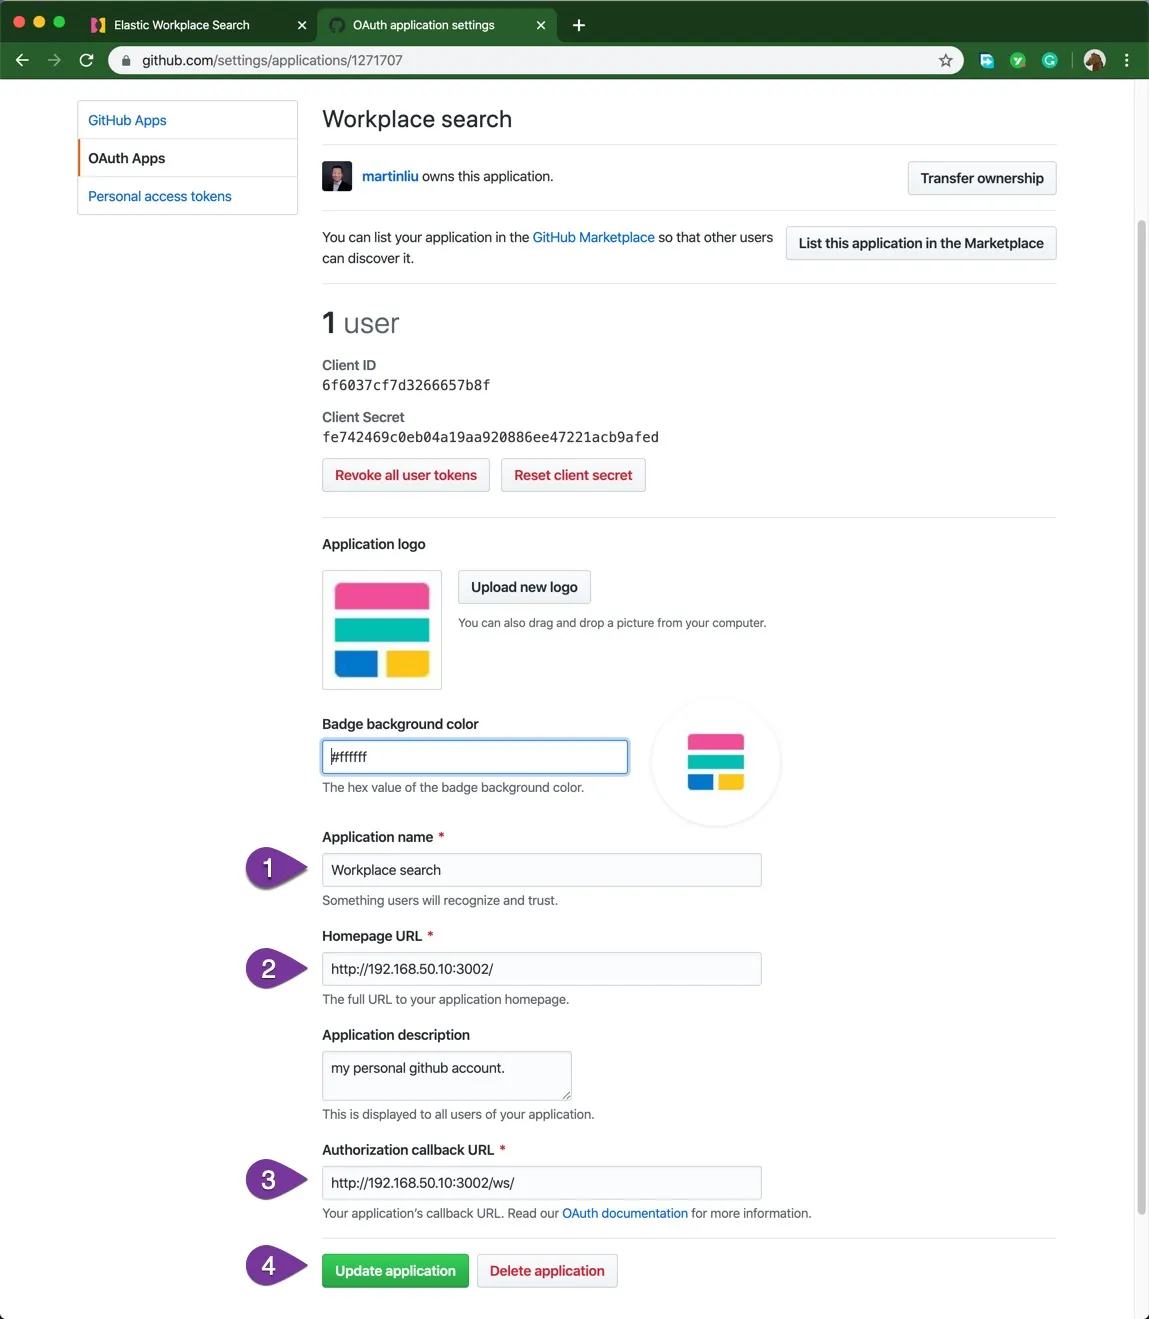
Task: Bookmark this page using the star icon
Action: click(945, 61)
